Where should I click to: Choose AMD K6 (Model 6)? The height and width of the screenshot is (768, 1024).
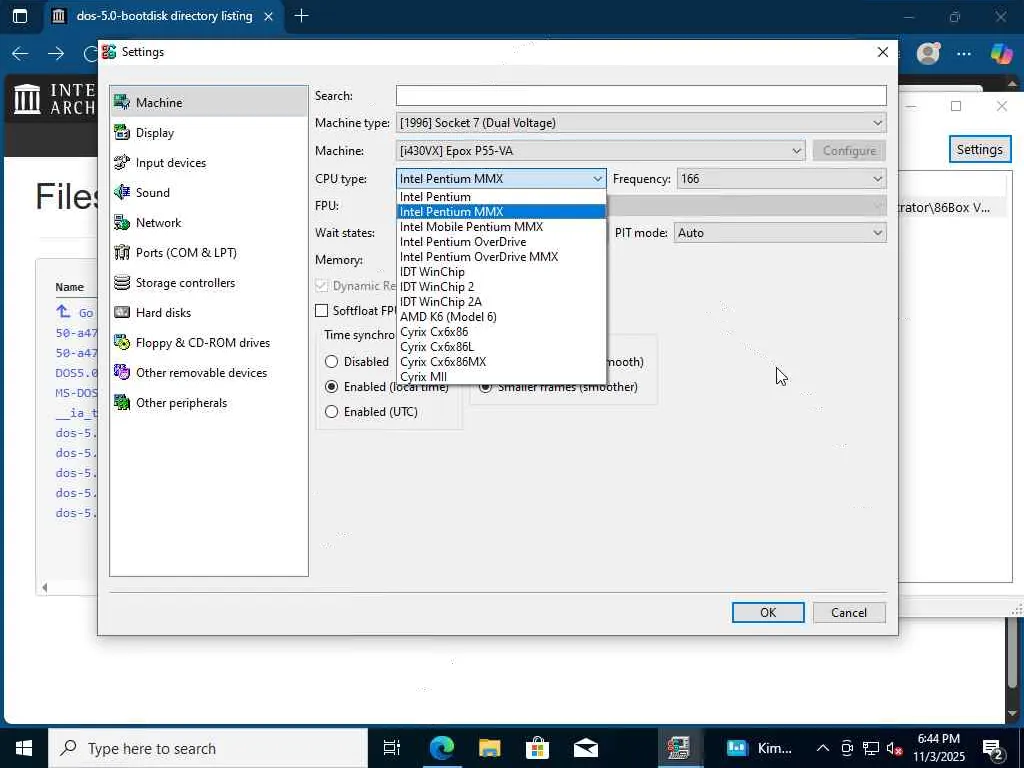tap(501, 317)
